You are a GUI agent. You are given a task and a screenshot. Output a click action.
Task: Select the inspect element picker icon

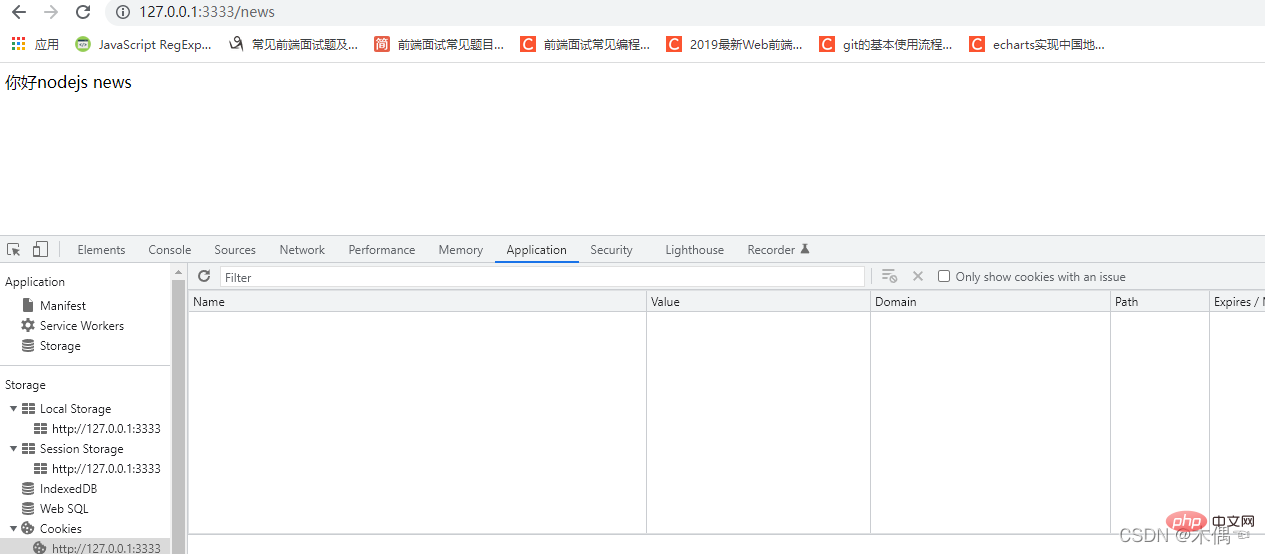click(x=14, y=250)
